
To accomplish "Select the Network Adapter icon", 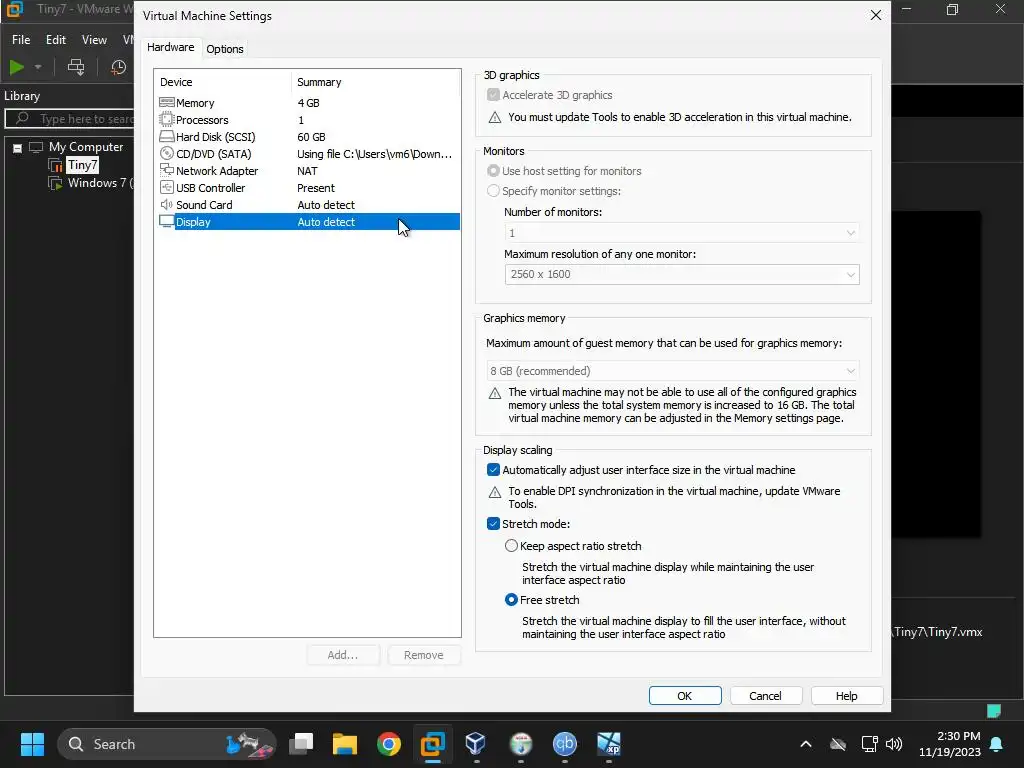I will pos(167,170).
